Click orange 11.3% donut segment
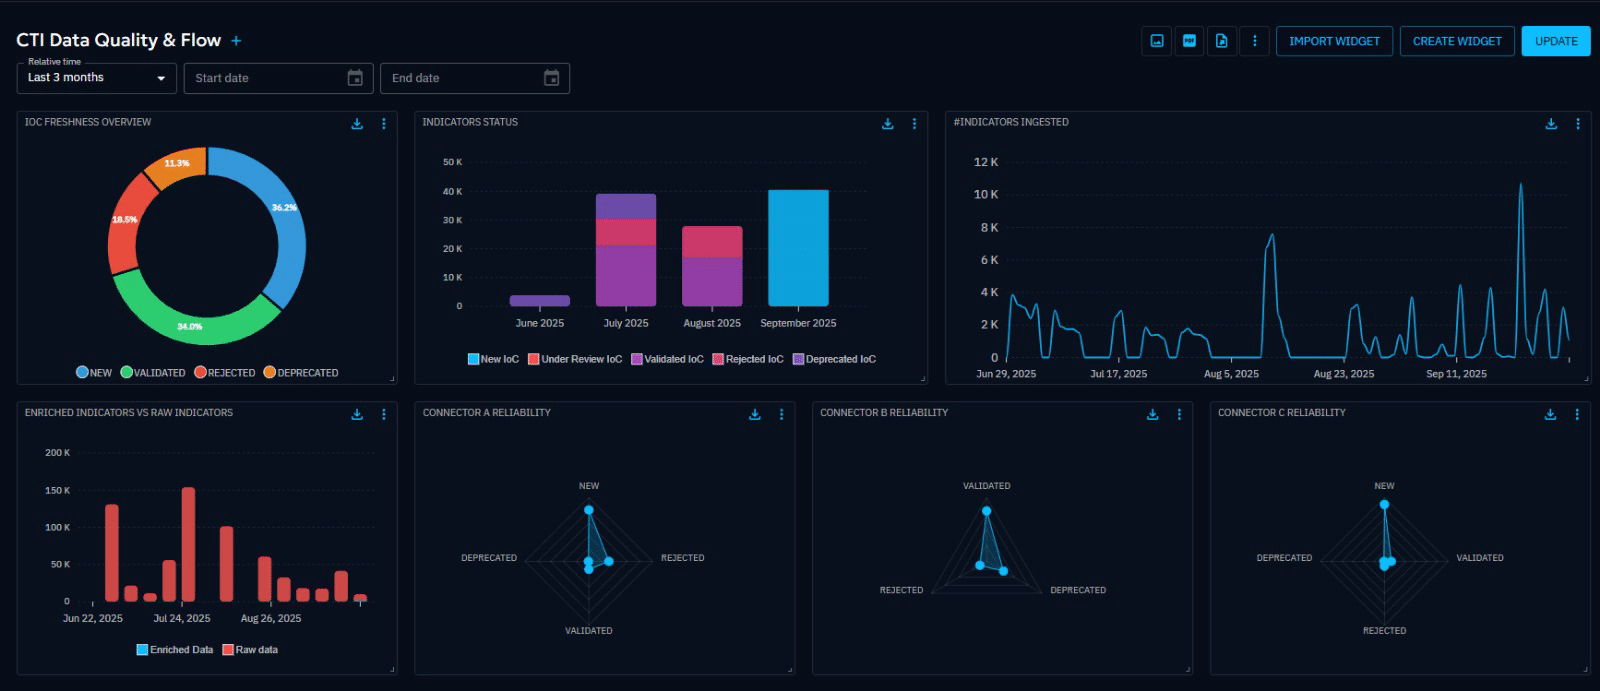This screenshot has width=1600, height=691. pyautogui.click(x=177, y=164)
